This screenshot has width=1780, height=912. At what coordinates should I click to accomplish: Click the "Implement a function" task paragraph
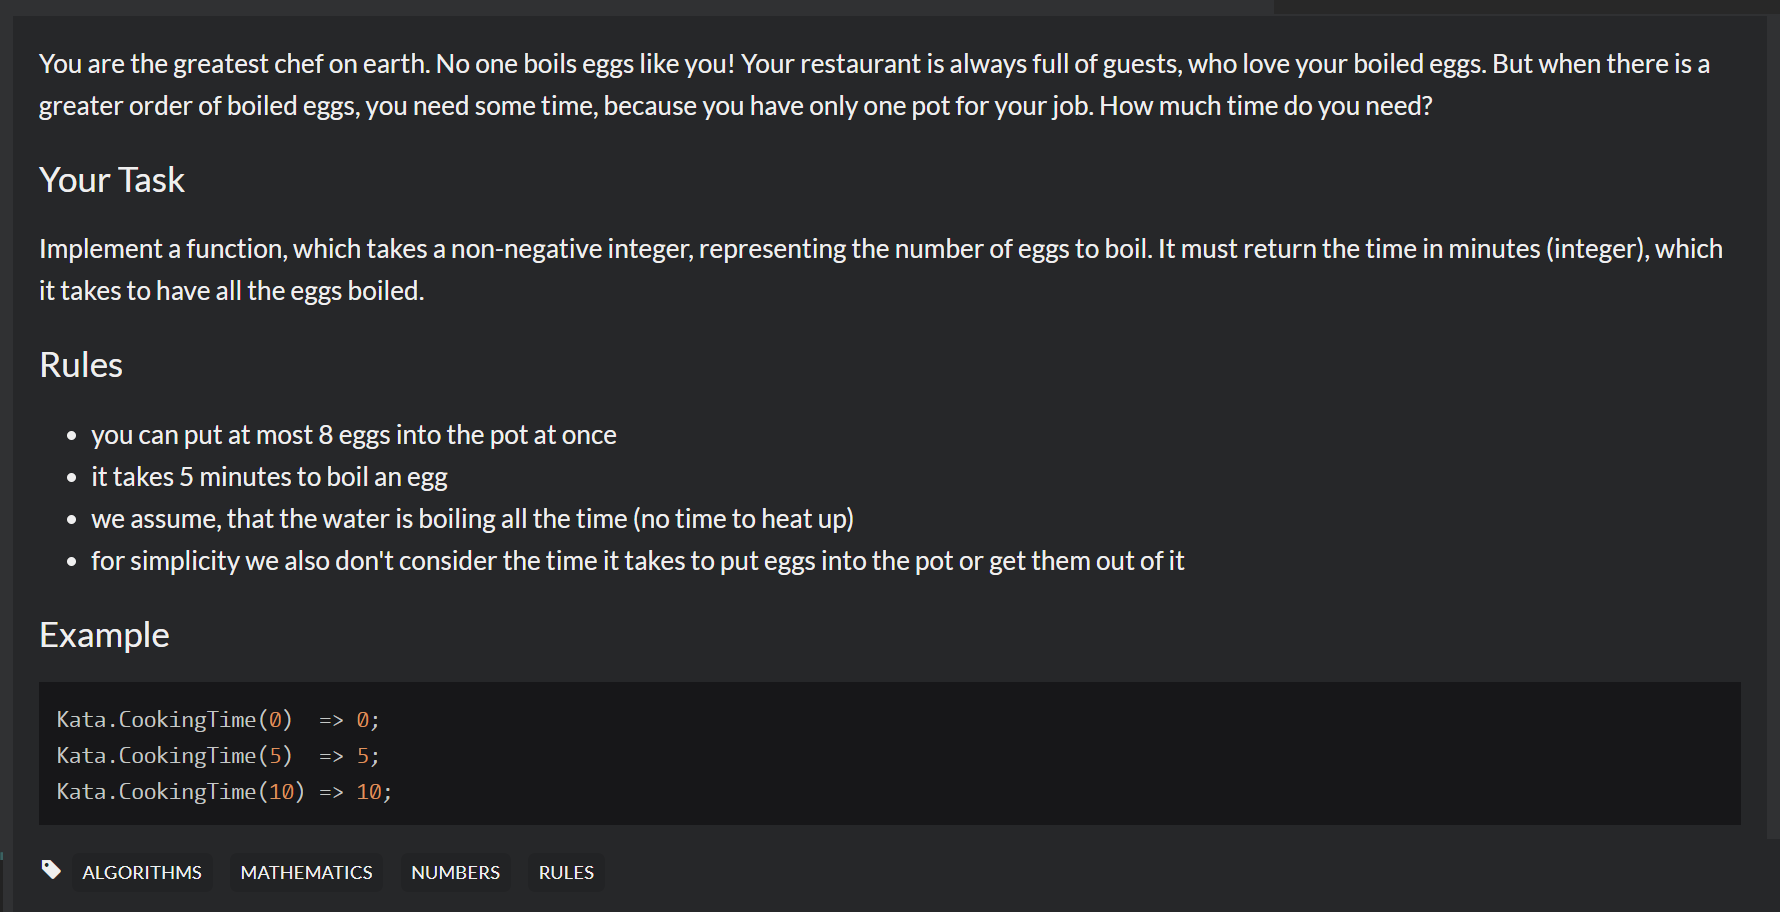(880, 270)
